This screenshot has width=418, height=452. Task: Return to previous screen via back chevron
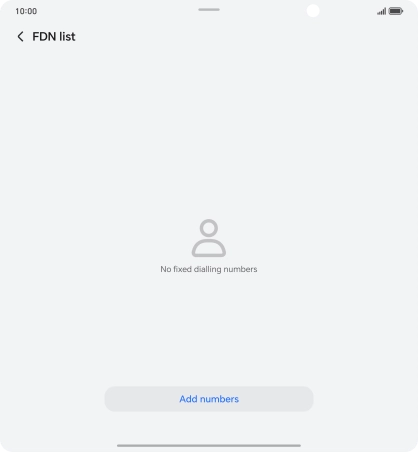click(20, 36)
